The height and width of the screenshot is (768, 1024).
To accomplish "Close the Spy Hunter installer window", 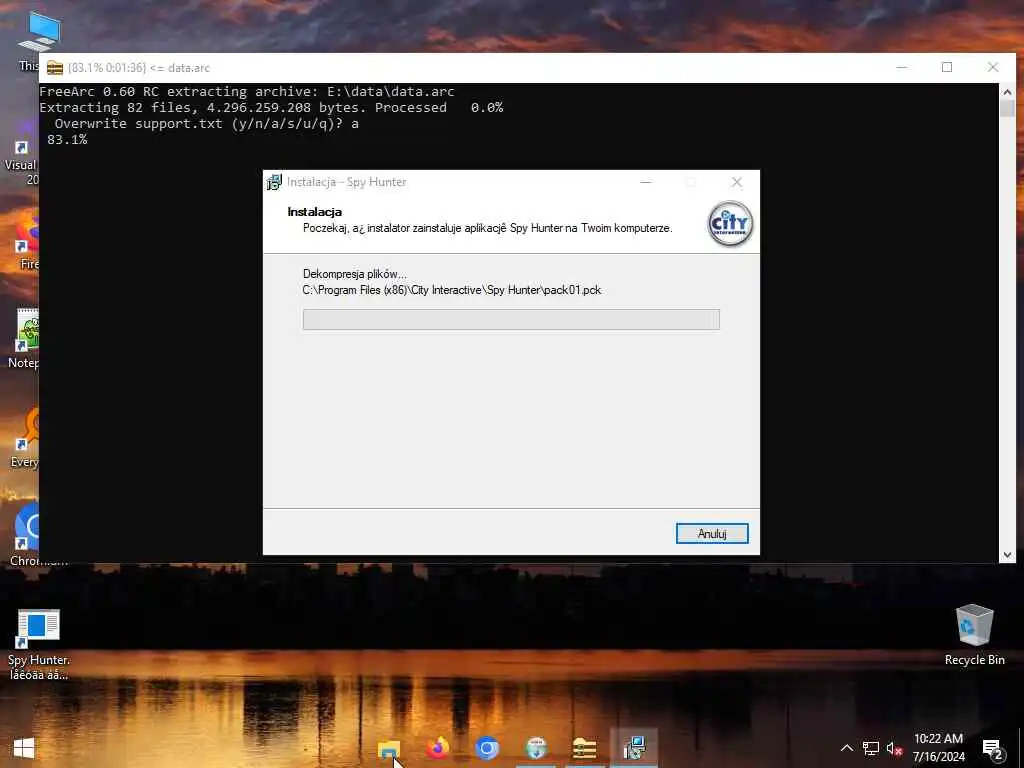I will point(737,182).
